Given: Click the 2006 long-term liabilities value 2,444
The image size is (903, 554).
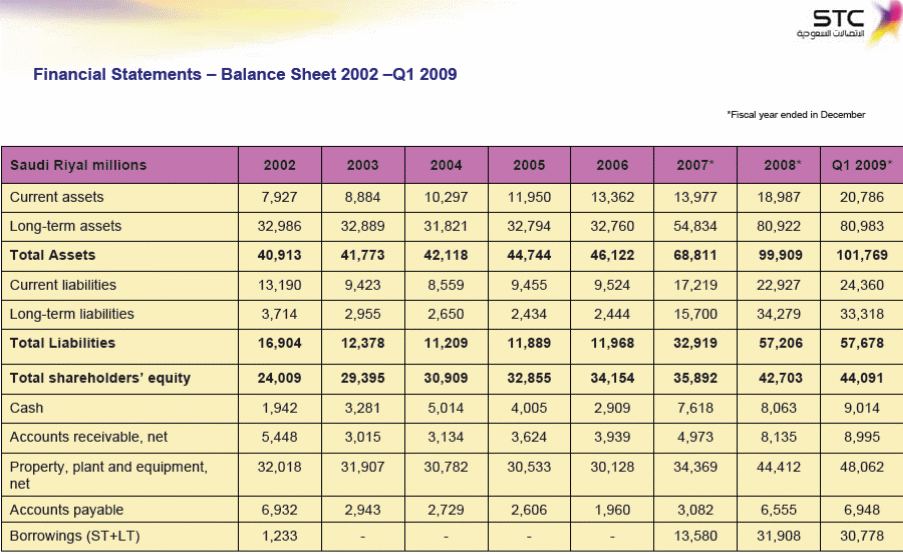Looking at the screenshot, I should click(x=612, y=314).
